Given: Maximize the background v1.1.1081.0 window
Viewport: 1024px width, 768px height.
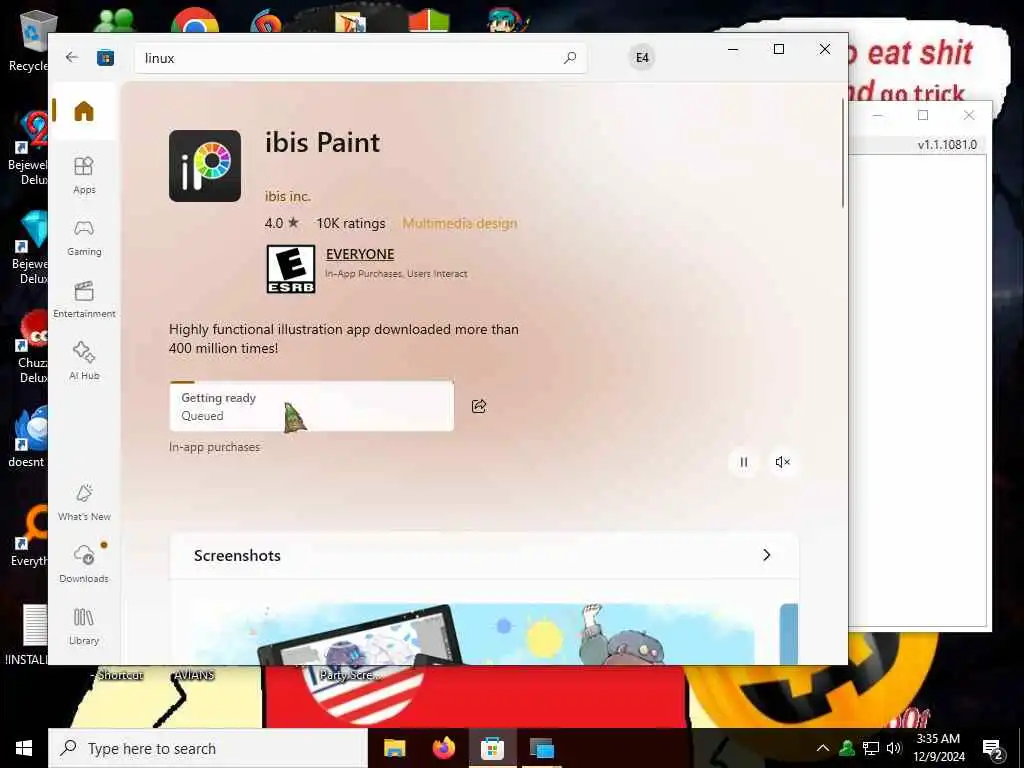Looking at the screenshot, I should coord(923,116).
